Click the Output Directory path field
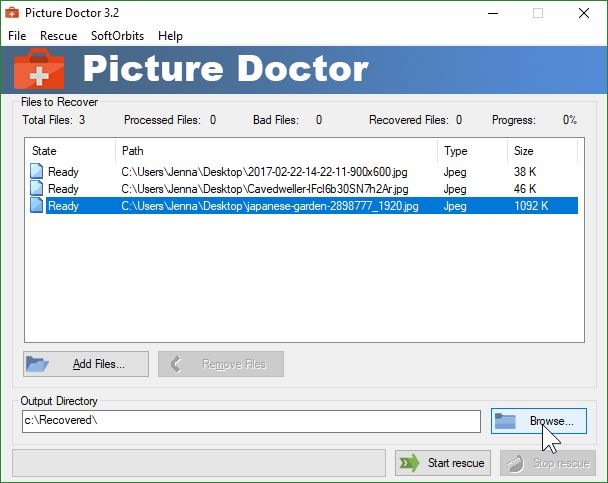 point(250,421)
